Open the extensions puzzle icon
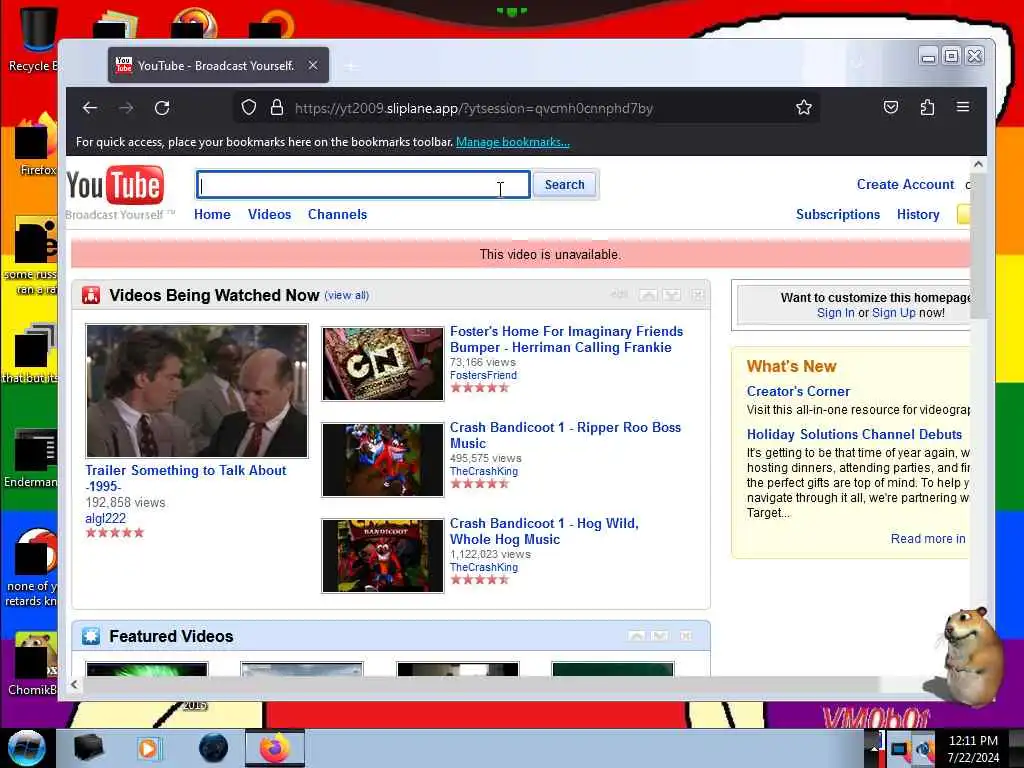 [927, 107]
